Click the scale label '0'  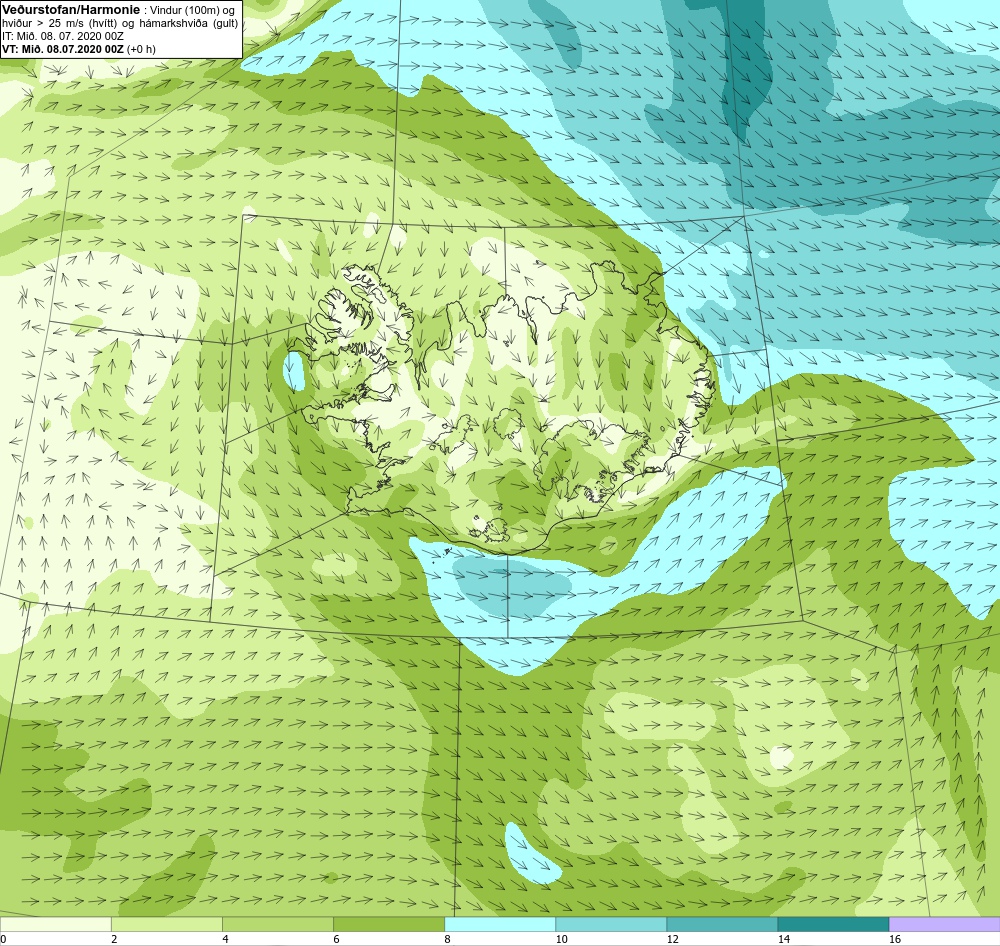click(x=3, y=939)
